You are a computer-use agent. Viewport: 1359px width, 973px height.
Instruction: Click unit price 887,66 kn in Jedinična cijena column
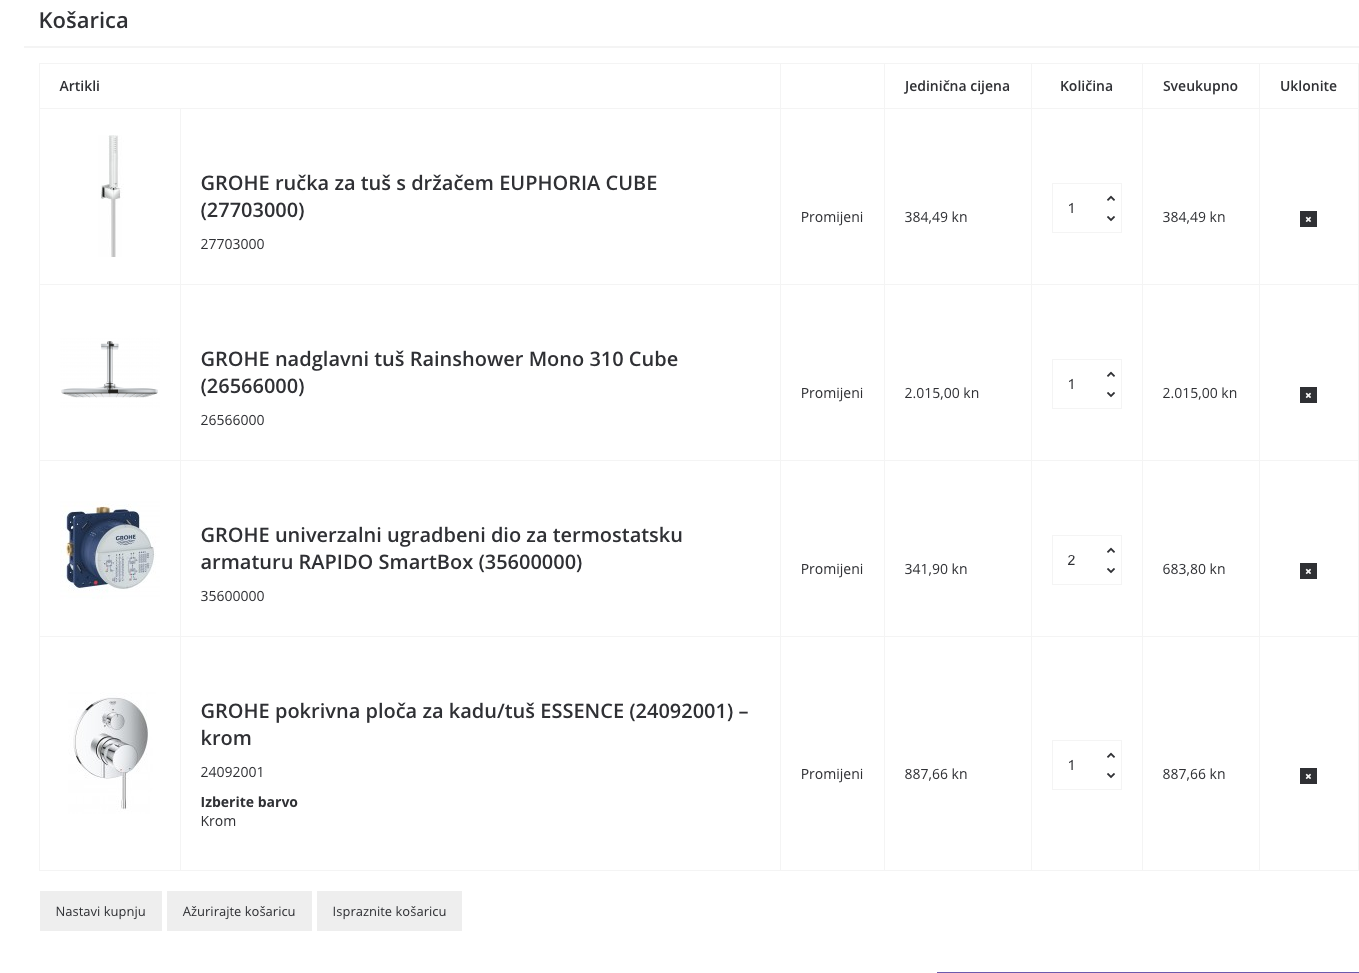pos(935,774)
